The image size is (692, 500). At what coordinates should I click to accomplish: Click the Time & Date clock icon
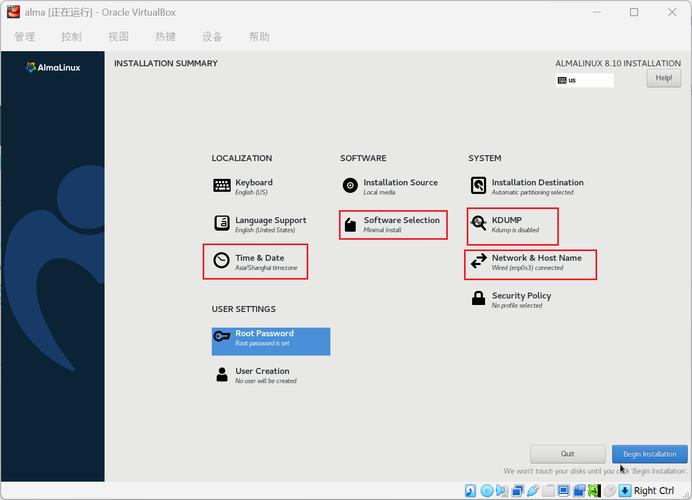pyautogui.click(x=221, y=261)
